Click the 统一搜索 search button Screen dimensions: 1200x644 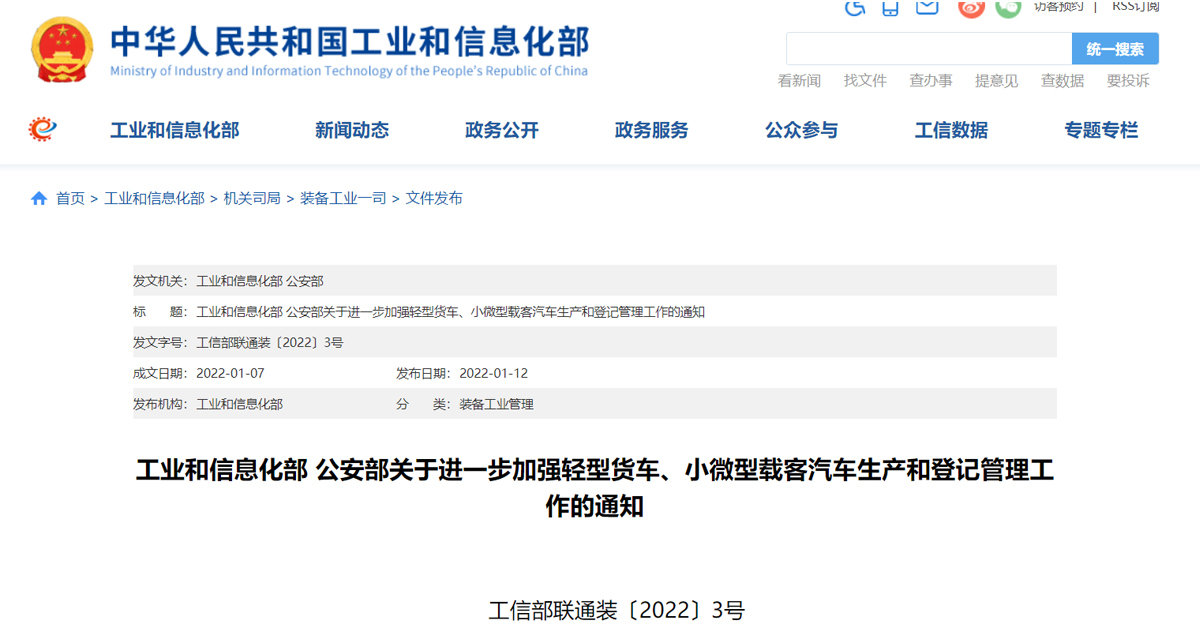click(1115, 49)
